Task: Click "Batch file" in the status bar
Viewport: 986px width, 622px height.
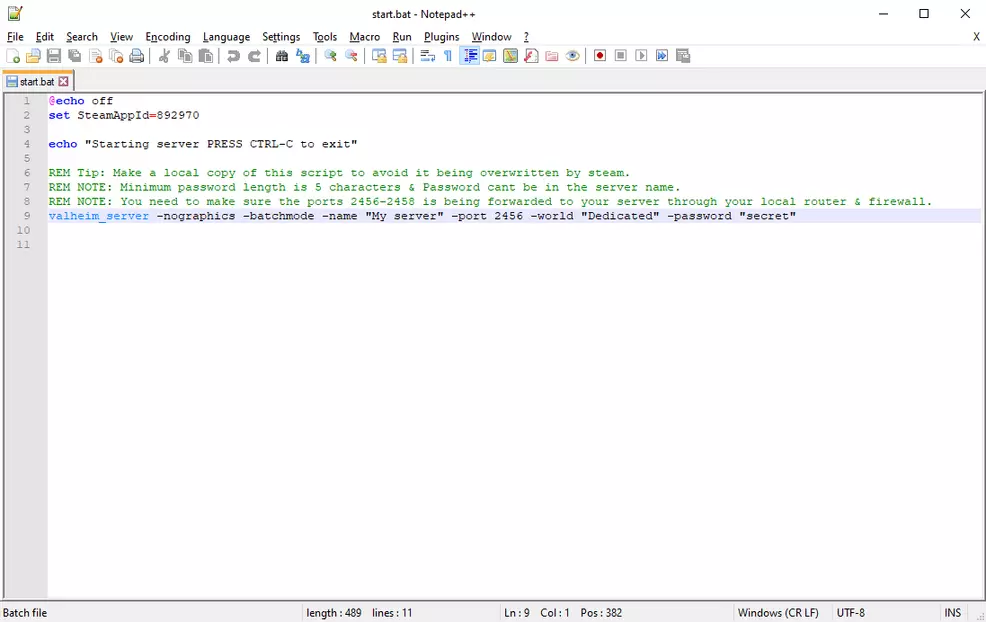Action: [25, 613]
